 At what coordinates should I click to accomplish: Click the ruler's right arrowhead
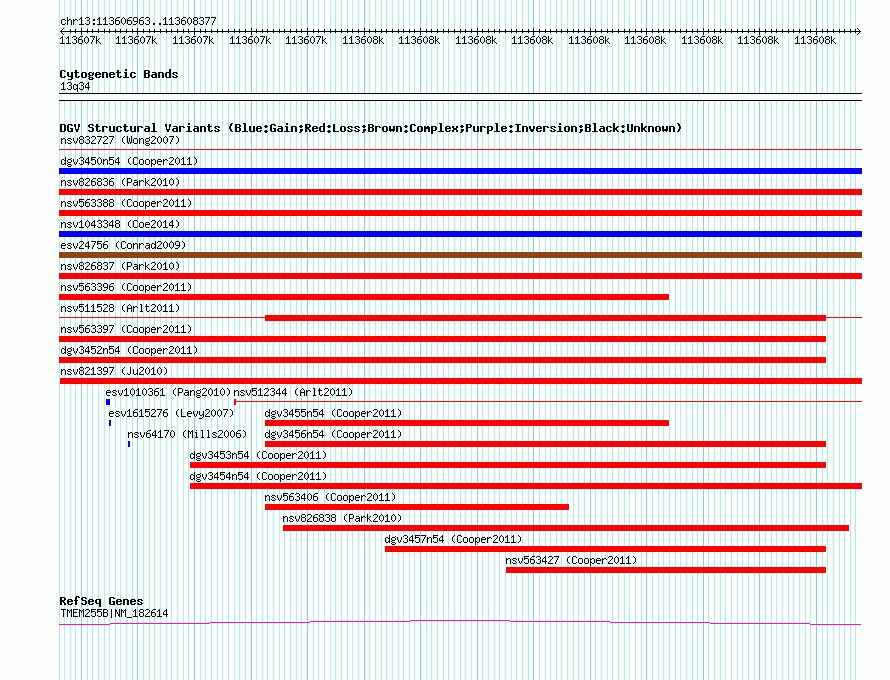[x=859, y=31]
